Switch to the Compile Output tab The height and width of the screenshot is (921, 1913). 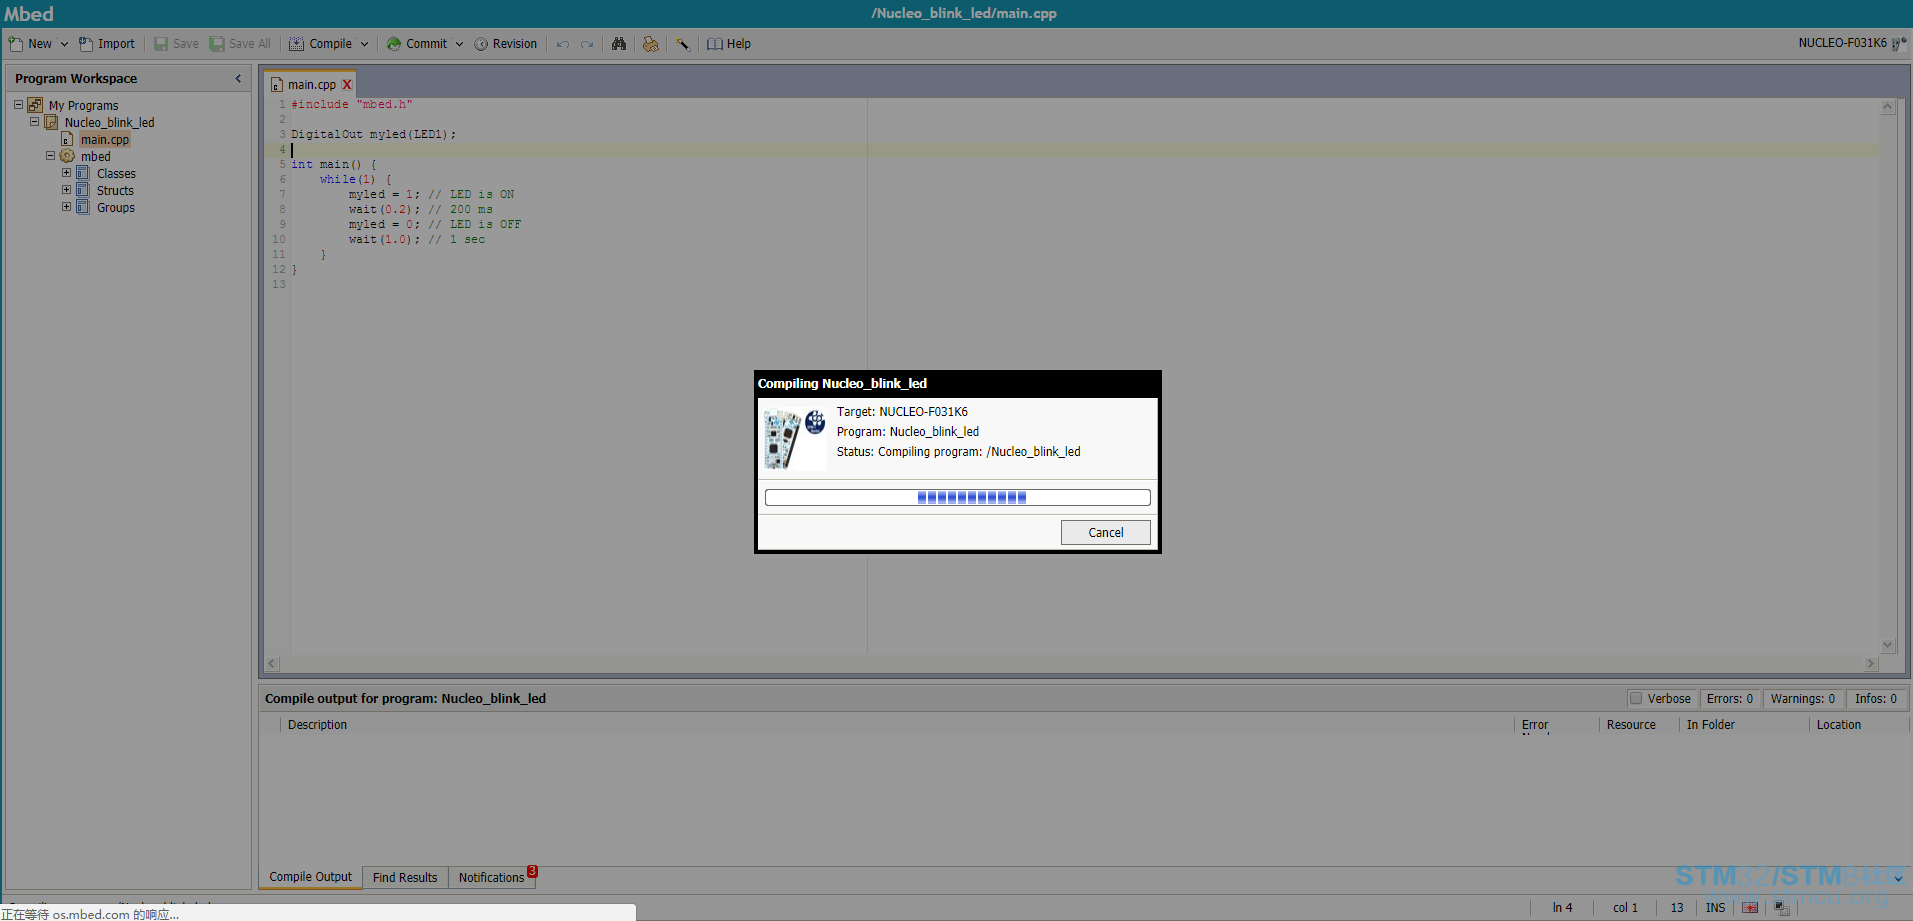click(x=310, y=877)
